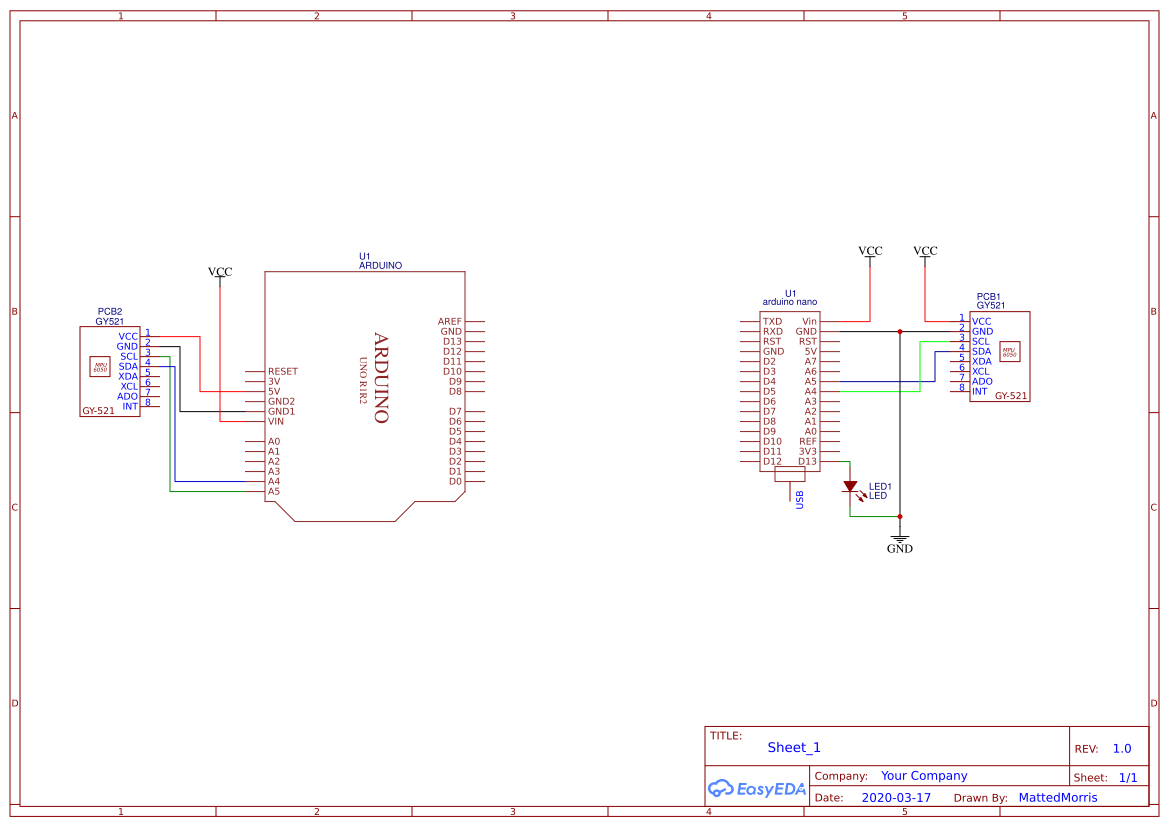1169x827 pixels.
Task: Select the MPU 6050 chip icon inside PCB1
Action: click(x=1009, y=351)
